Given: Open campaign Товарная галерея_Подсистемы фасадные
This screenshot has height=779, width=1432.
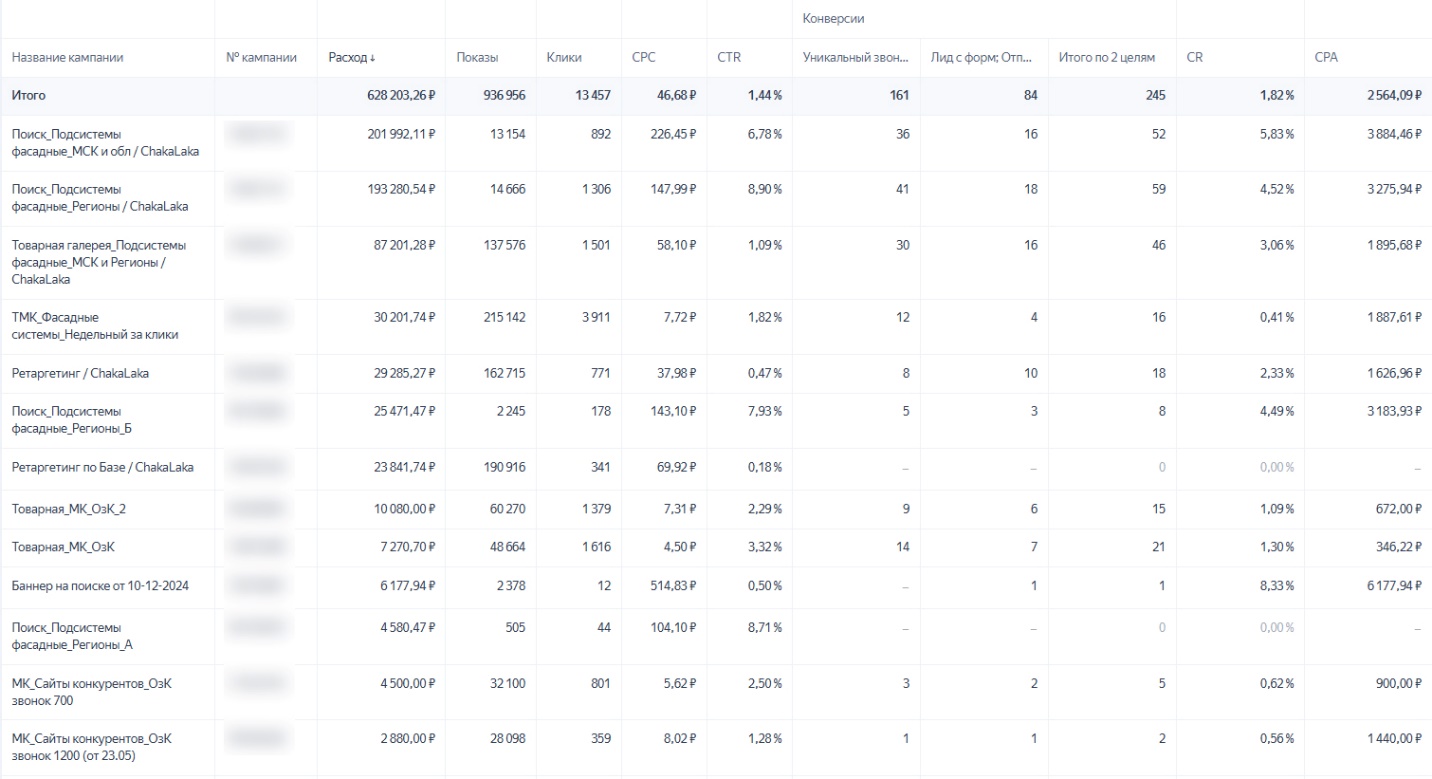Looking at the screenshot, I should 99,262.
